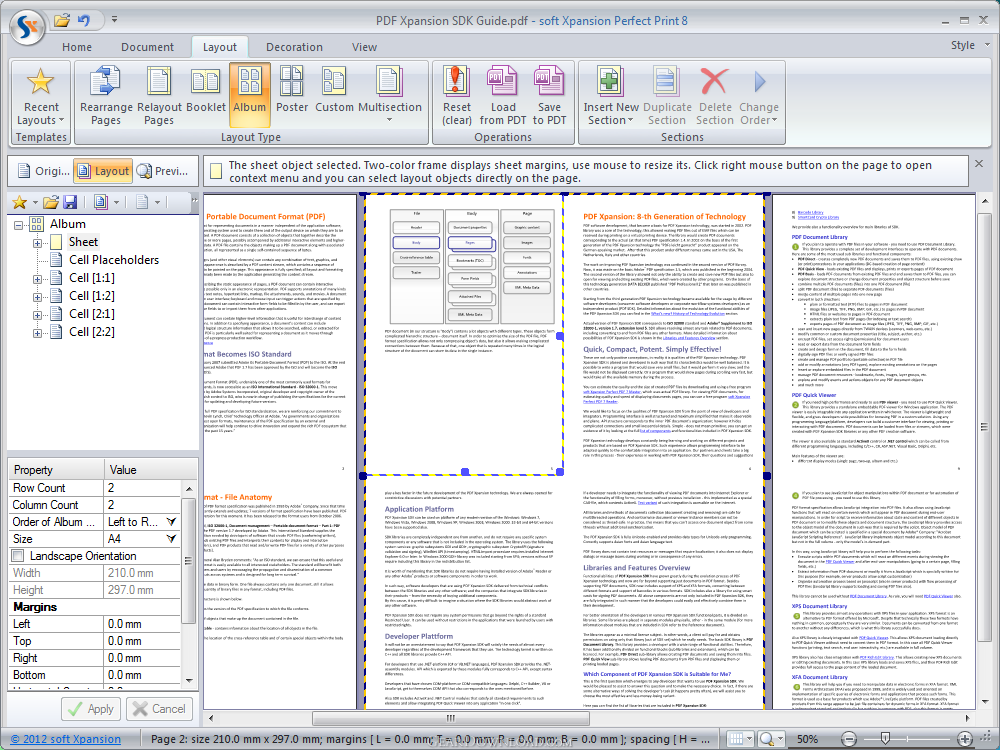Click Duplicate Section
The width and height of the screenshot is (1000, 750).
click(x=667, y=96)
